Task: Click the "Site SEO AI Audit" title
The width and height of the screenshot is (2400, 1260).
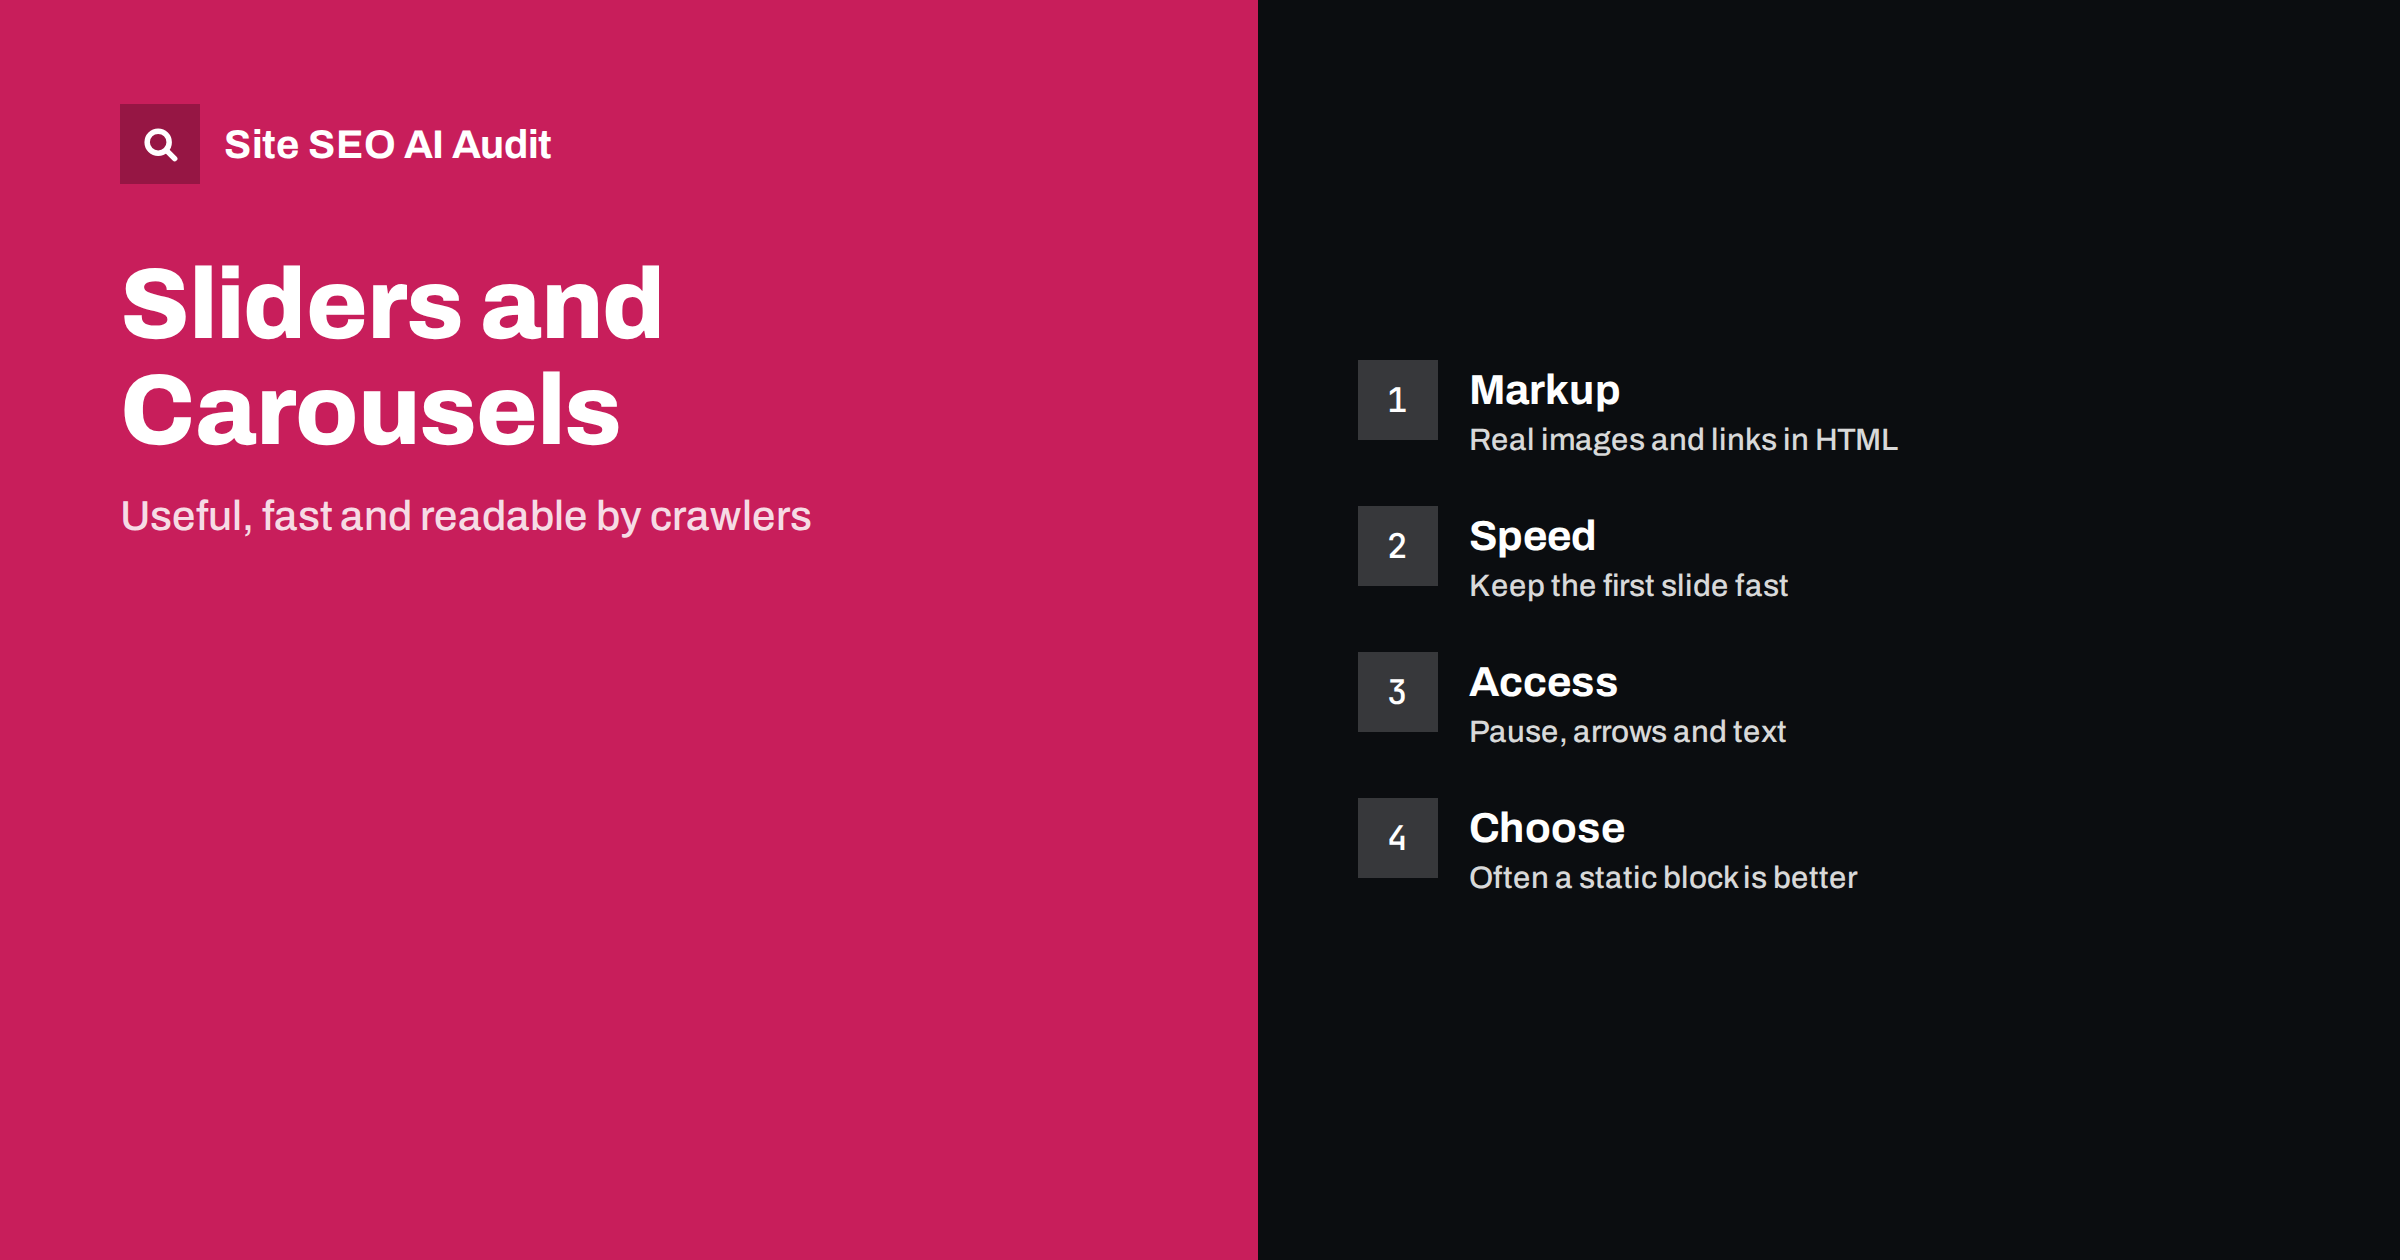Action: 387,144
